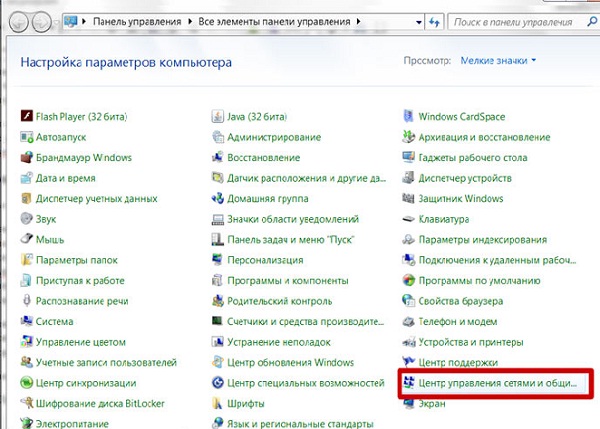Viewport: 600px width, 429px height.
Task: Open the Мелкие значки view dropdown
Action: coord(498,60)
